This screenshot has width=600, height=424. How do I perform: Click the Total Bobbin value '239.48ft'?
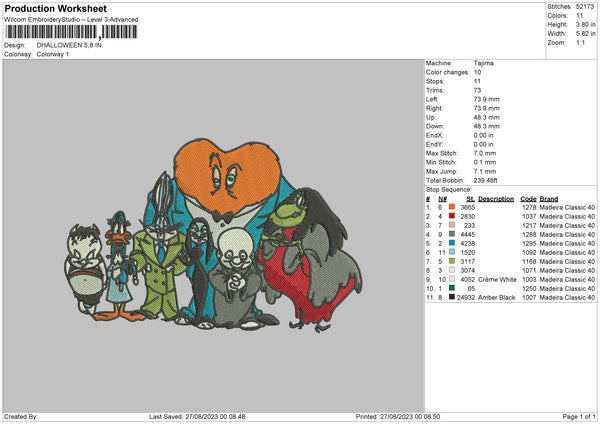coord(486,180)
